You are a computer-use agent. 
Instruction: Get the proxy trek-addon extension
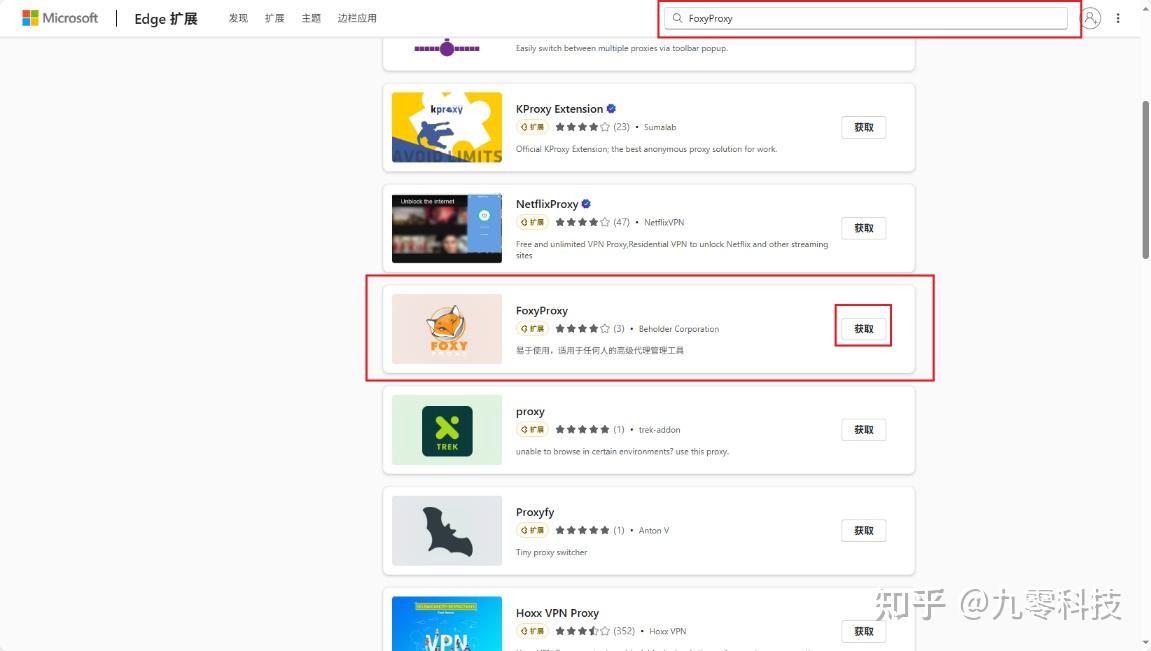pos(863,429)
